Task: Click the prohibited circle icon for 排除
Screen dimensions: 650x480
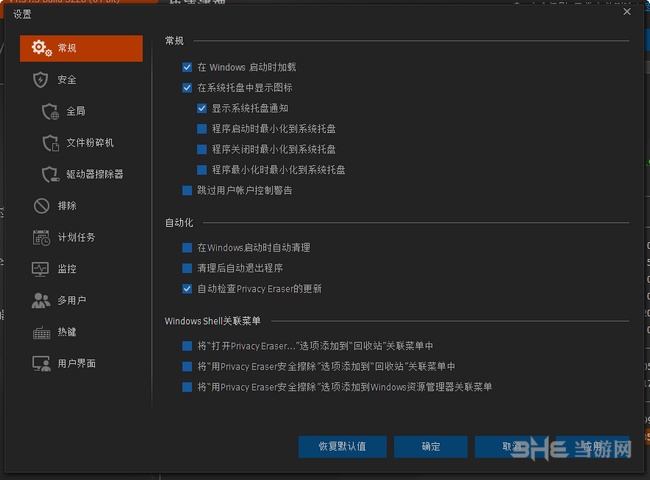Action: click(x=41, y=206)
